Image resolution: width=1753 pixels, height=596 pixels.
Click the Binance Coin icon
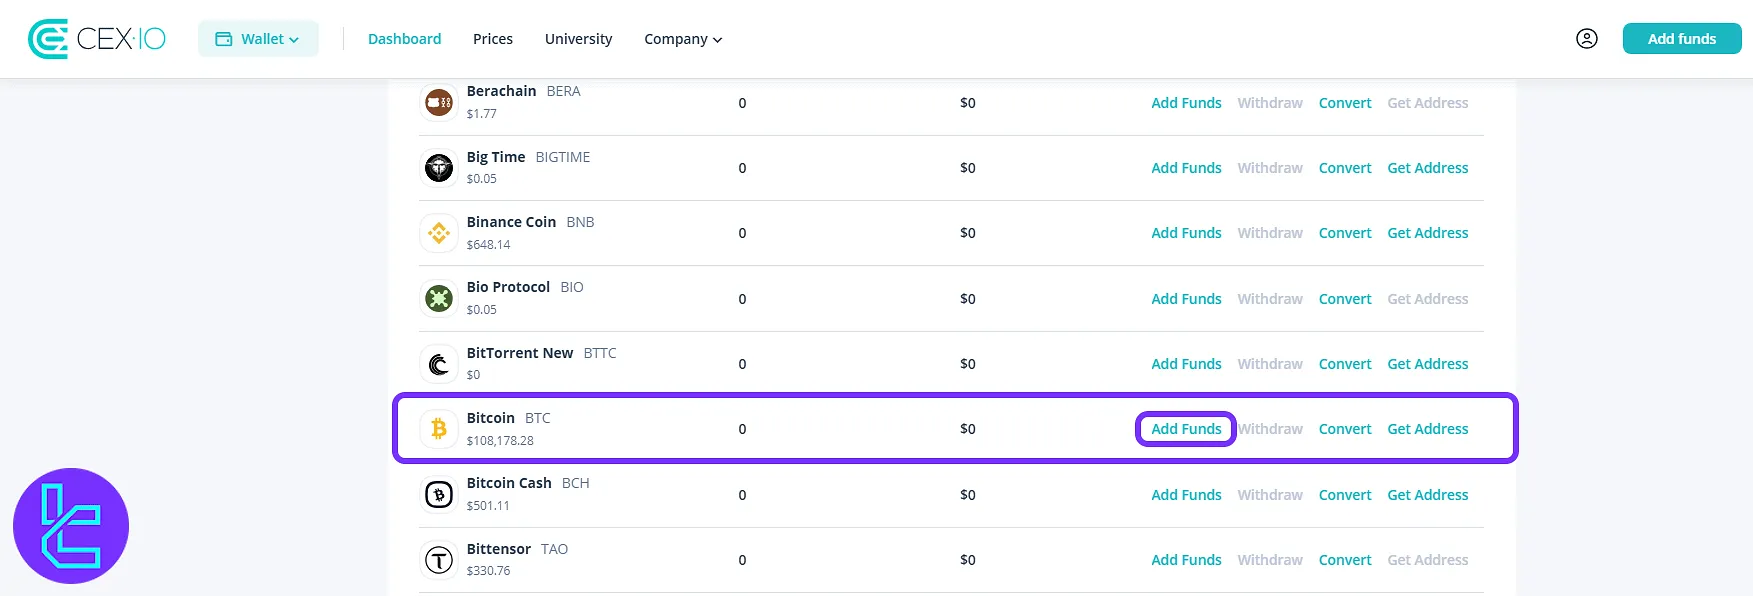coord(439,233)
